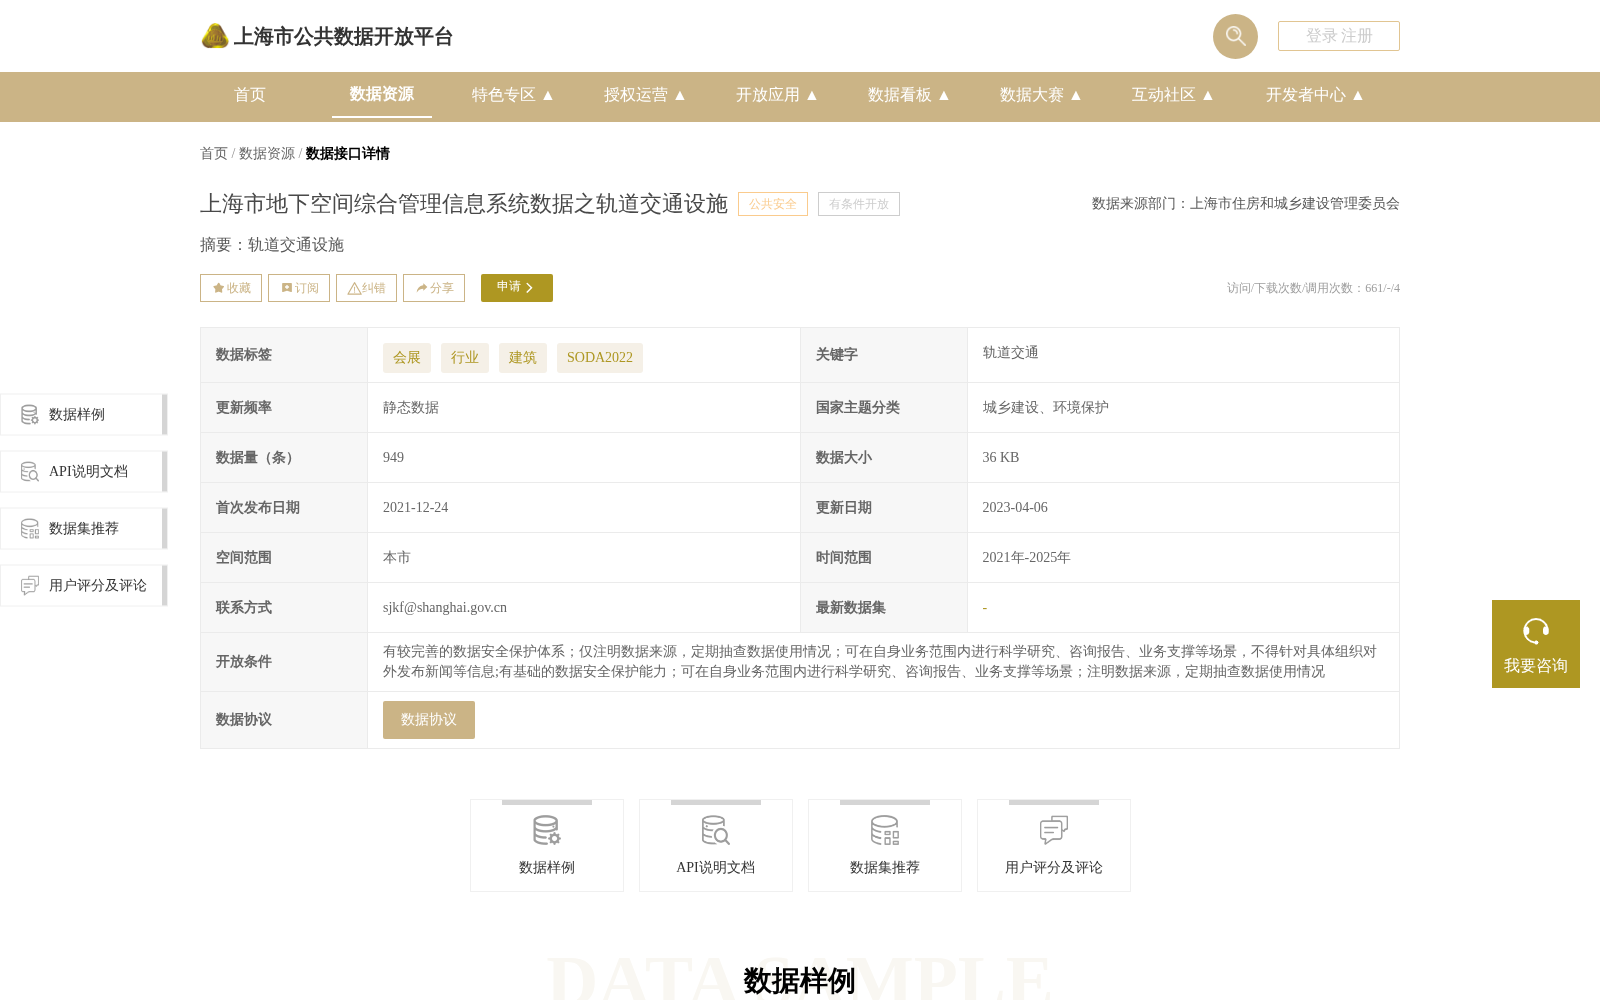Favorite dataset with 收藏 star button
Image resolution: width=1600 pixels, height=1000 pixels.
pos(231,288)
